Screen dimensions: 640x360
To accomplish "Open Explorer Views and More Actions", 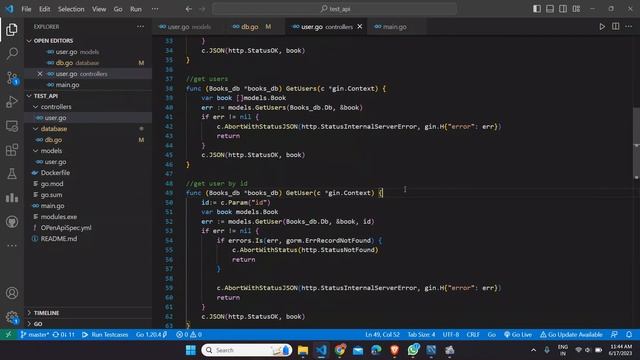I will point(140,27).
